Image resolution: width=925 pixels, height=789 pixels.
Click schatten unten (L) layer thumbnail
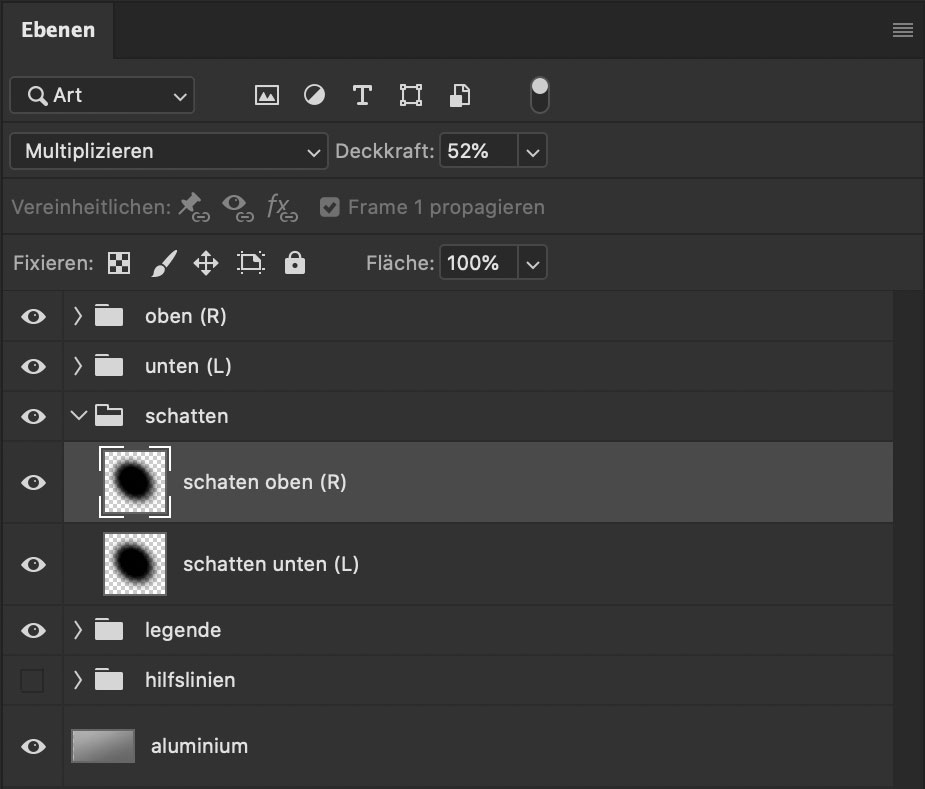pyautogui.click(x=135, y=564)
